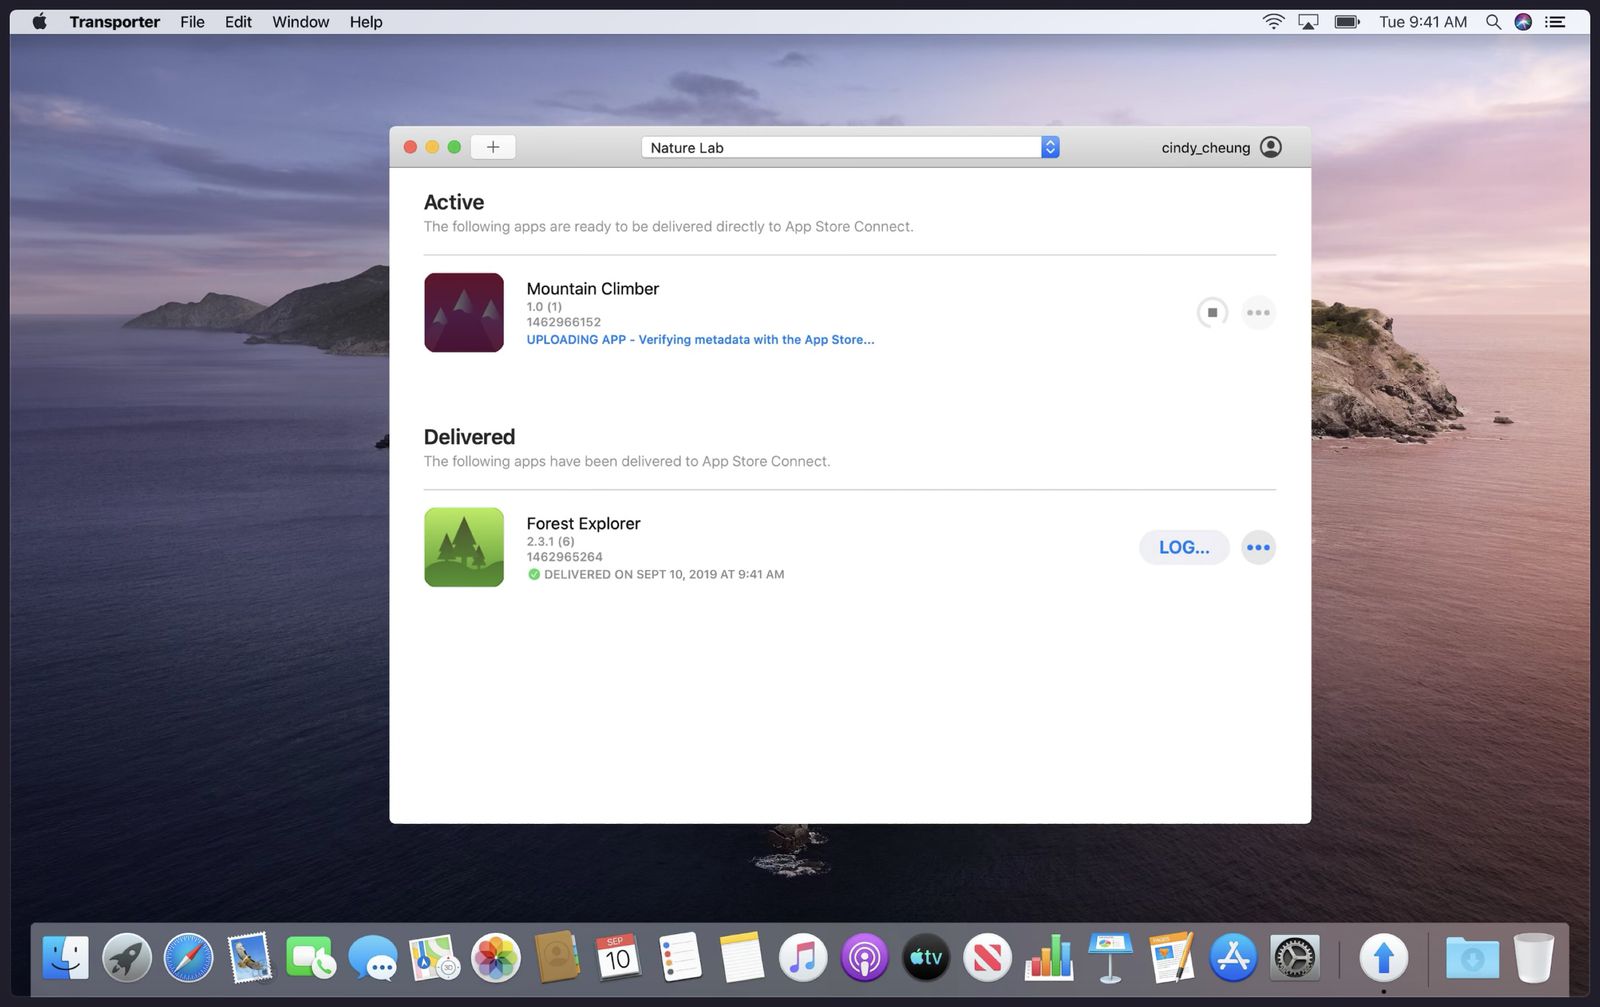Open the File menu
Viewport: 1600px width, 1007px height.
point(191,21)
